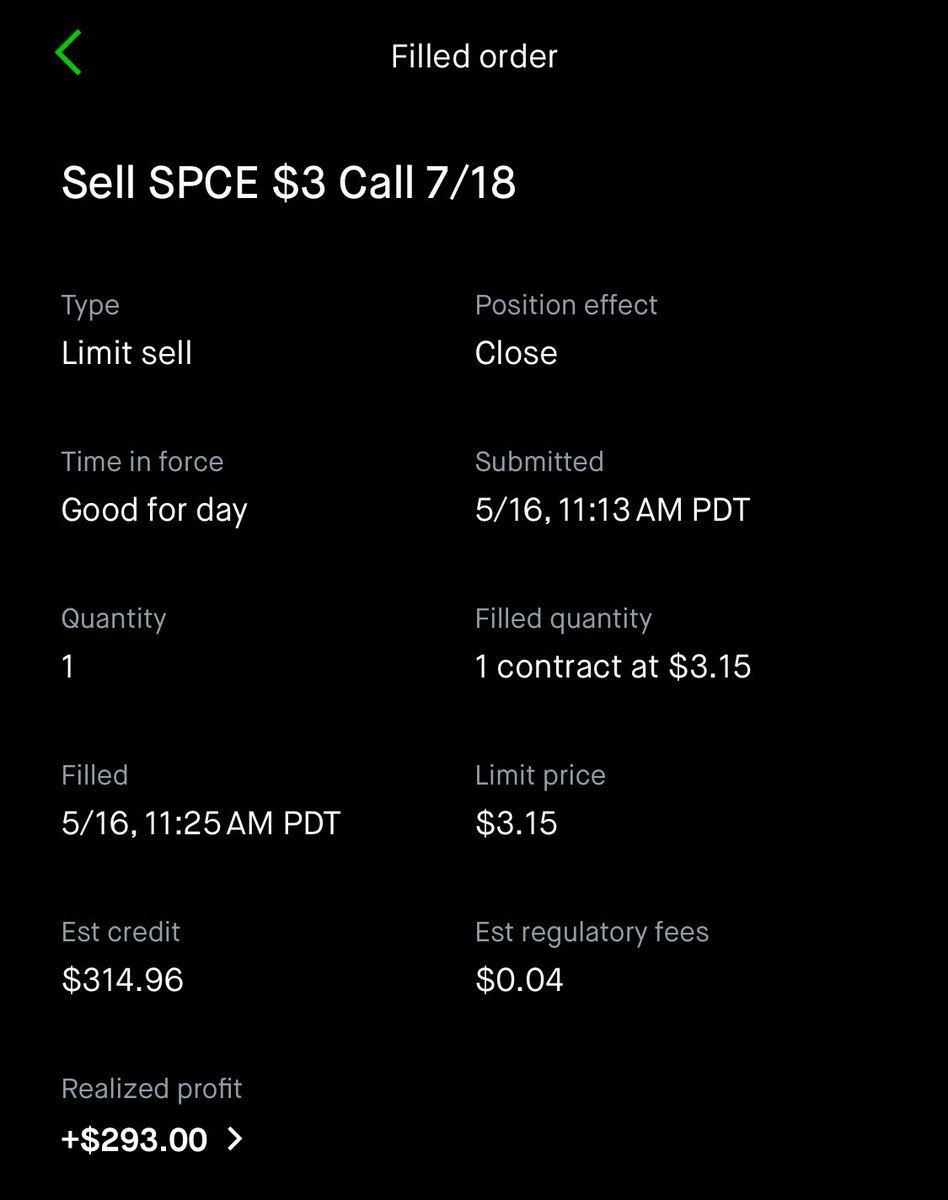Tap the Quantity value 1

[x=68, y=666]
